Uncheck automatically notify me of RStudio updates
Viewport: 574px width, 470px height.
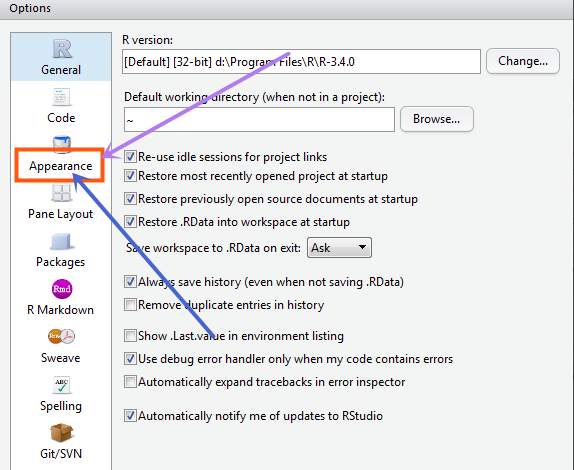(130, 415)
